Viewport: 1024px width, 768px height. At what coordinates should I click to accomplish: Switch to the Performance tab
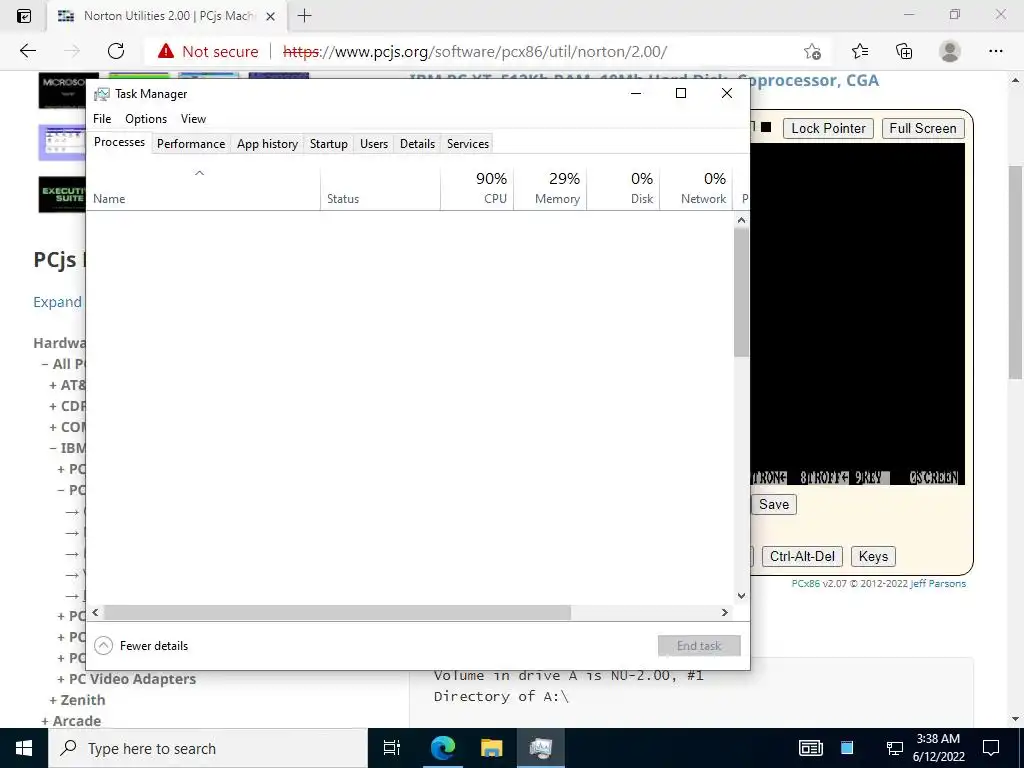click(x=191, y=144)
